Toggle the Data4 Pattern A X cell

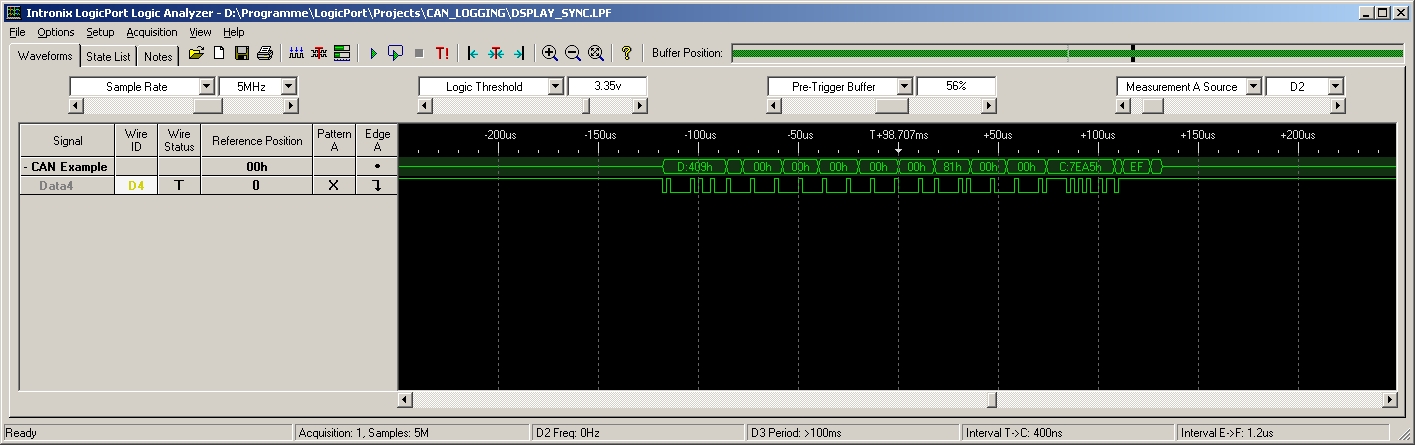coord(334,185)
